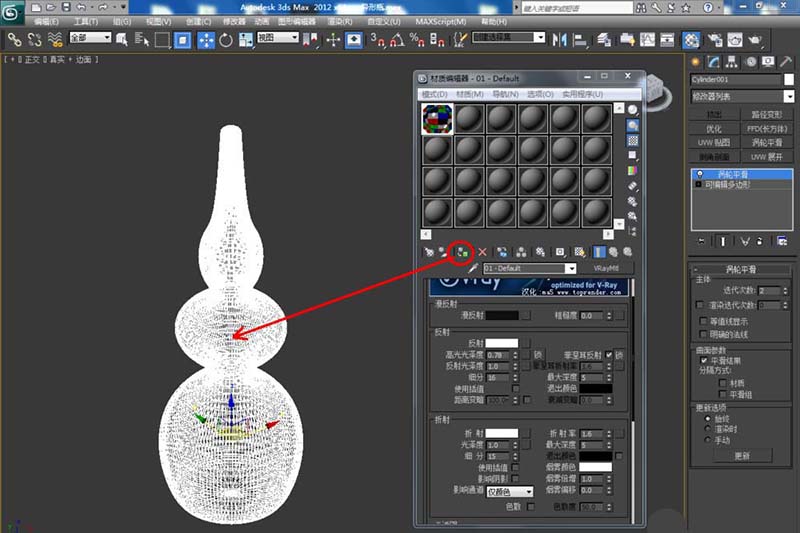This screenshot has height=533, width=800.
Task: Select the first material sample slot
Action: click(x=438, y=119)
